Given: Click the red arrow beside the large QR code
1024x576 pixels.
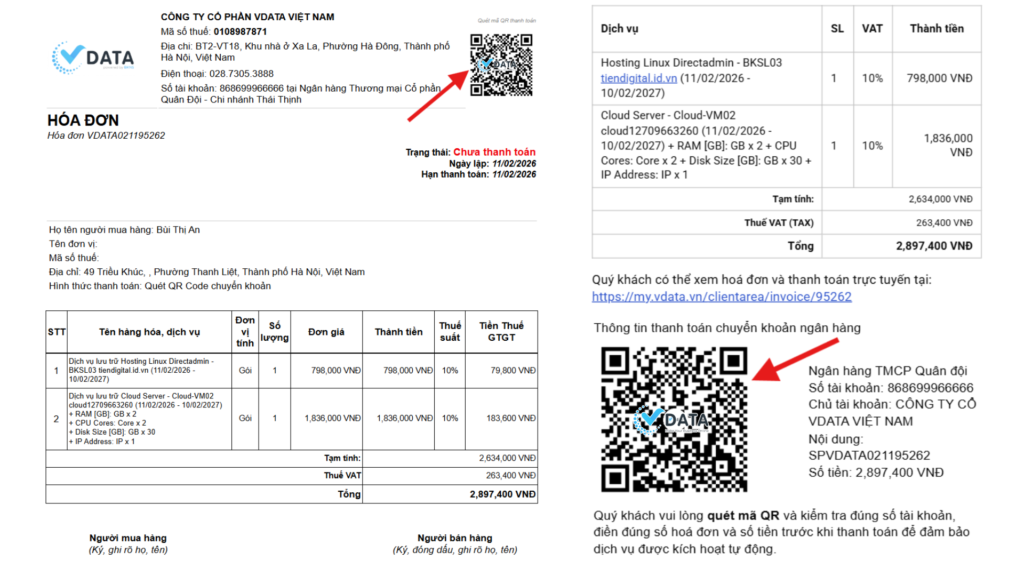Looking at the screenshot, I should point(795,359).
